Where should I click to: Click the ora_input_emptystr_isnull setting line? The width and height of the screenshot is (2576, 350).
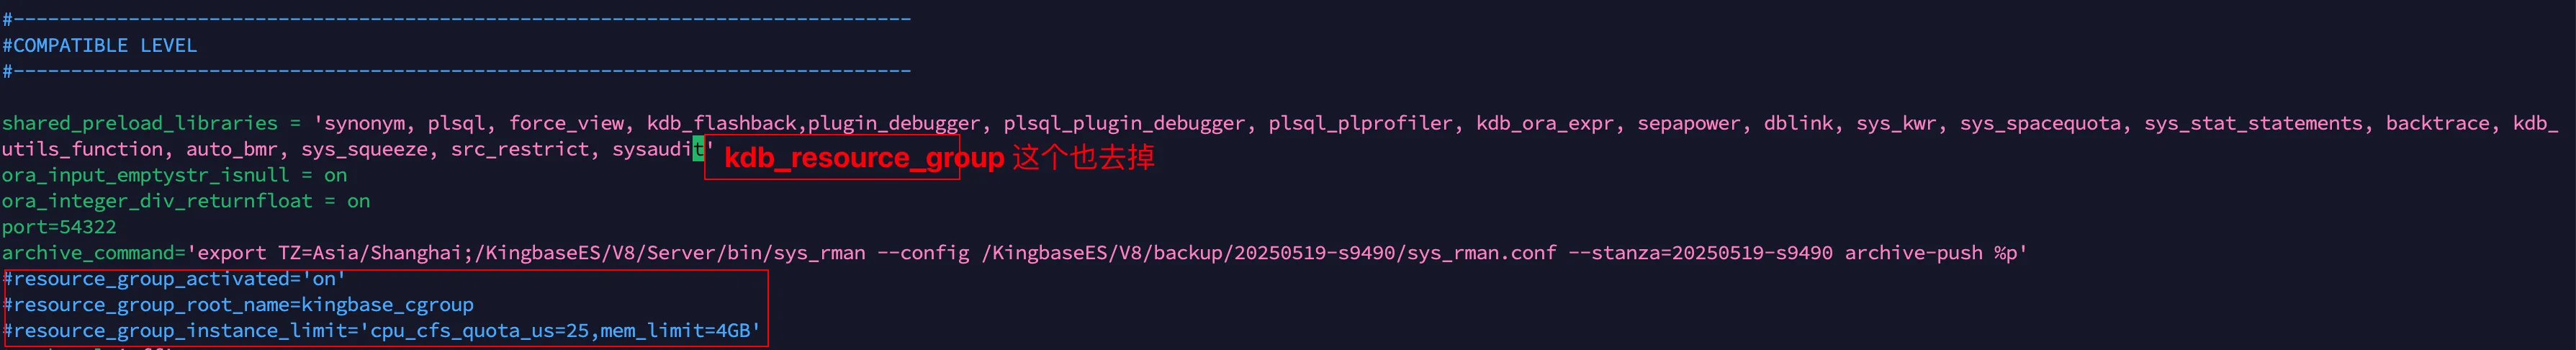pos(174,175)
